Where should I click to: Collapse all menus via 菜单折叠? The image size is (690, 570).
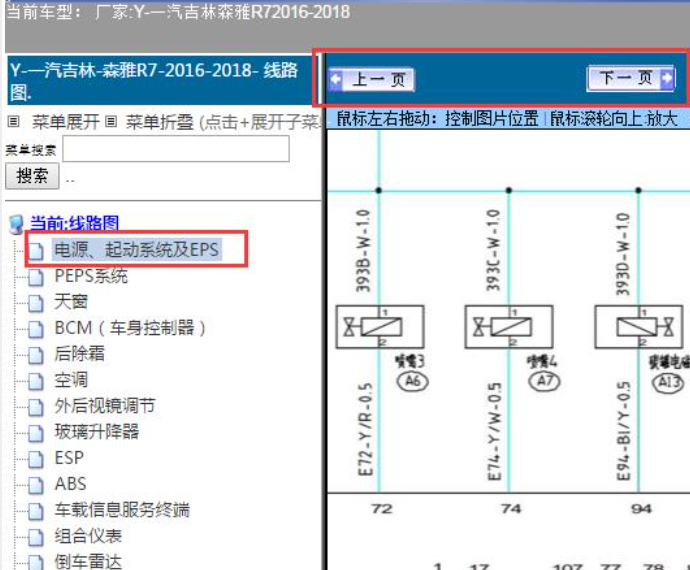159,122
